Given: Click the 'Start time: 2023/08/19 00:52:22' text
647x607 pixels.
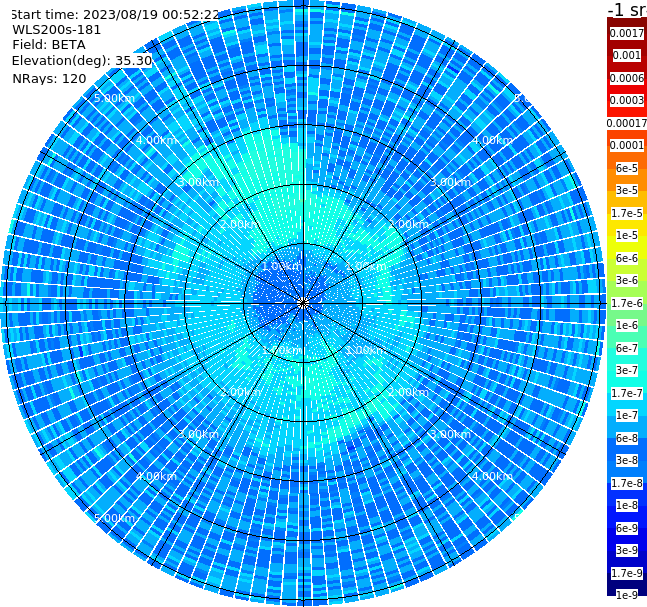Looking at the screenshot, I should click(115, 15).
